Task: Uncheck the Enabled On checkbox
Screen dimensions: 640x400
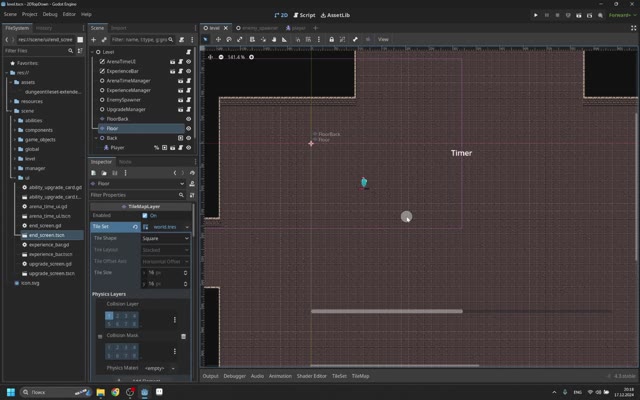Action: [145, 216]
